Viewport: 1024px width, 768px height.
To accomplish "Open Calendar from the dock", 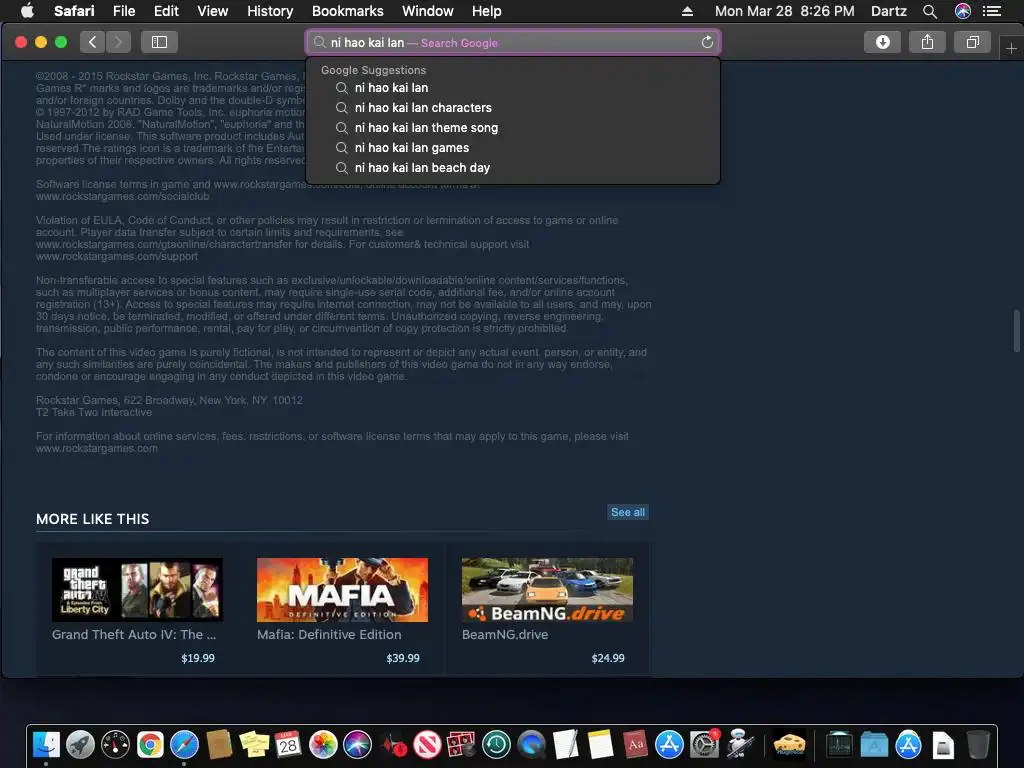I will click(x=289, y=744).
